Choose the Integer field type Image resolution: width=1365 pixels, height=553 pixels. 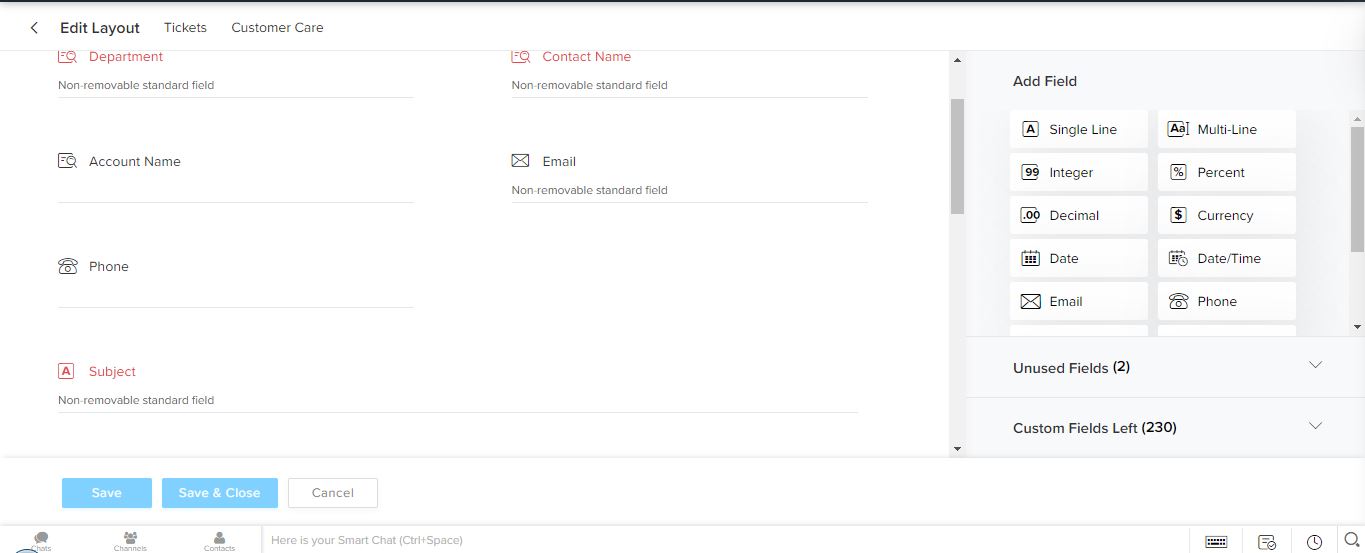[x=1079, y=173]
